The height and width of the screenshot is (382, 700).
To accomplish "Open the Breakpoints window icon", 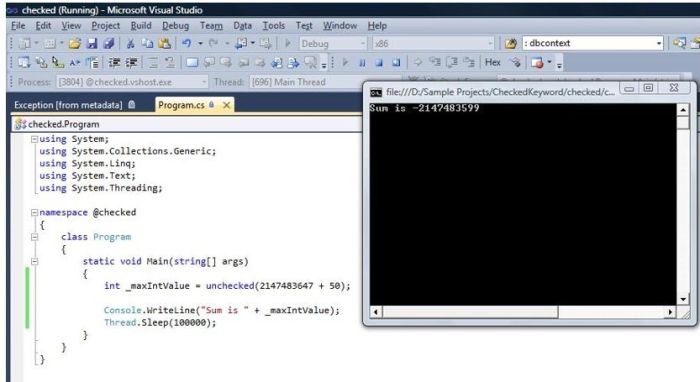I will pyautogui.click(x=537, y=62).
